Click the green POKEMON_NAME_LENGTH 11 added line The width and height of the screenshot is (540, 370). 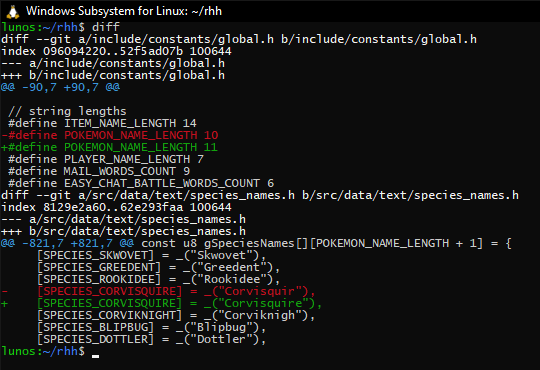click(110, 147)
